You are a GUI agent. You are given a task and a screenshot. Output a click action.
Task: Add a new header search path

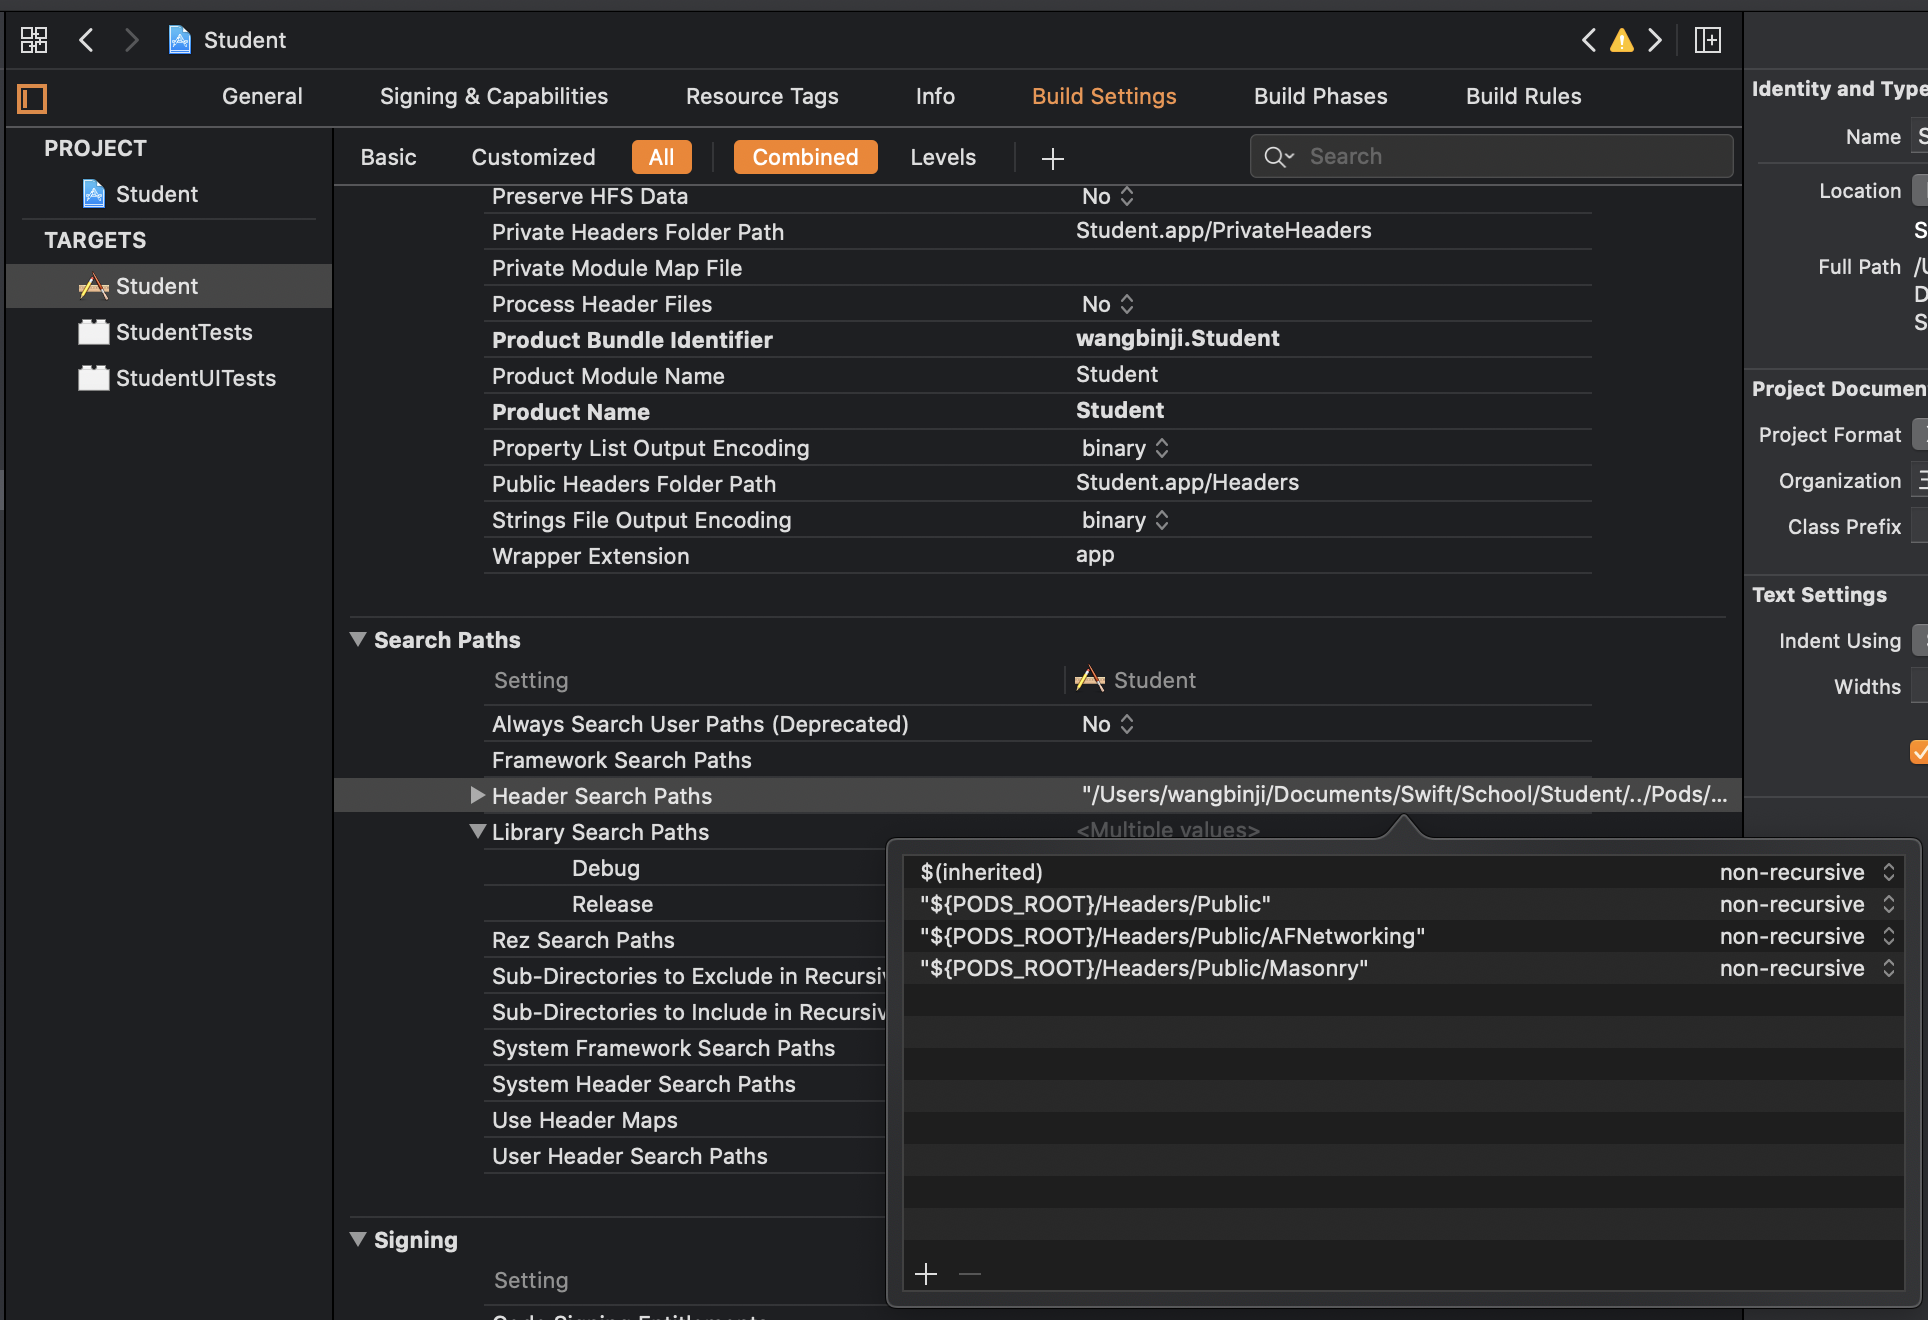926,1274
